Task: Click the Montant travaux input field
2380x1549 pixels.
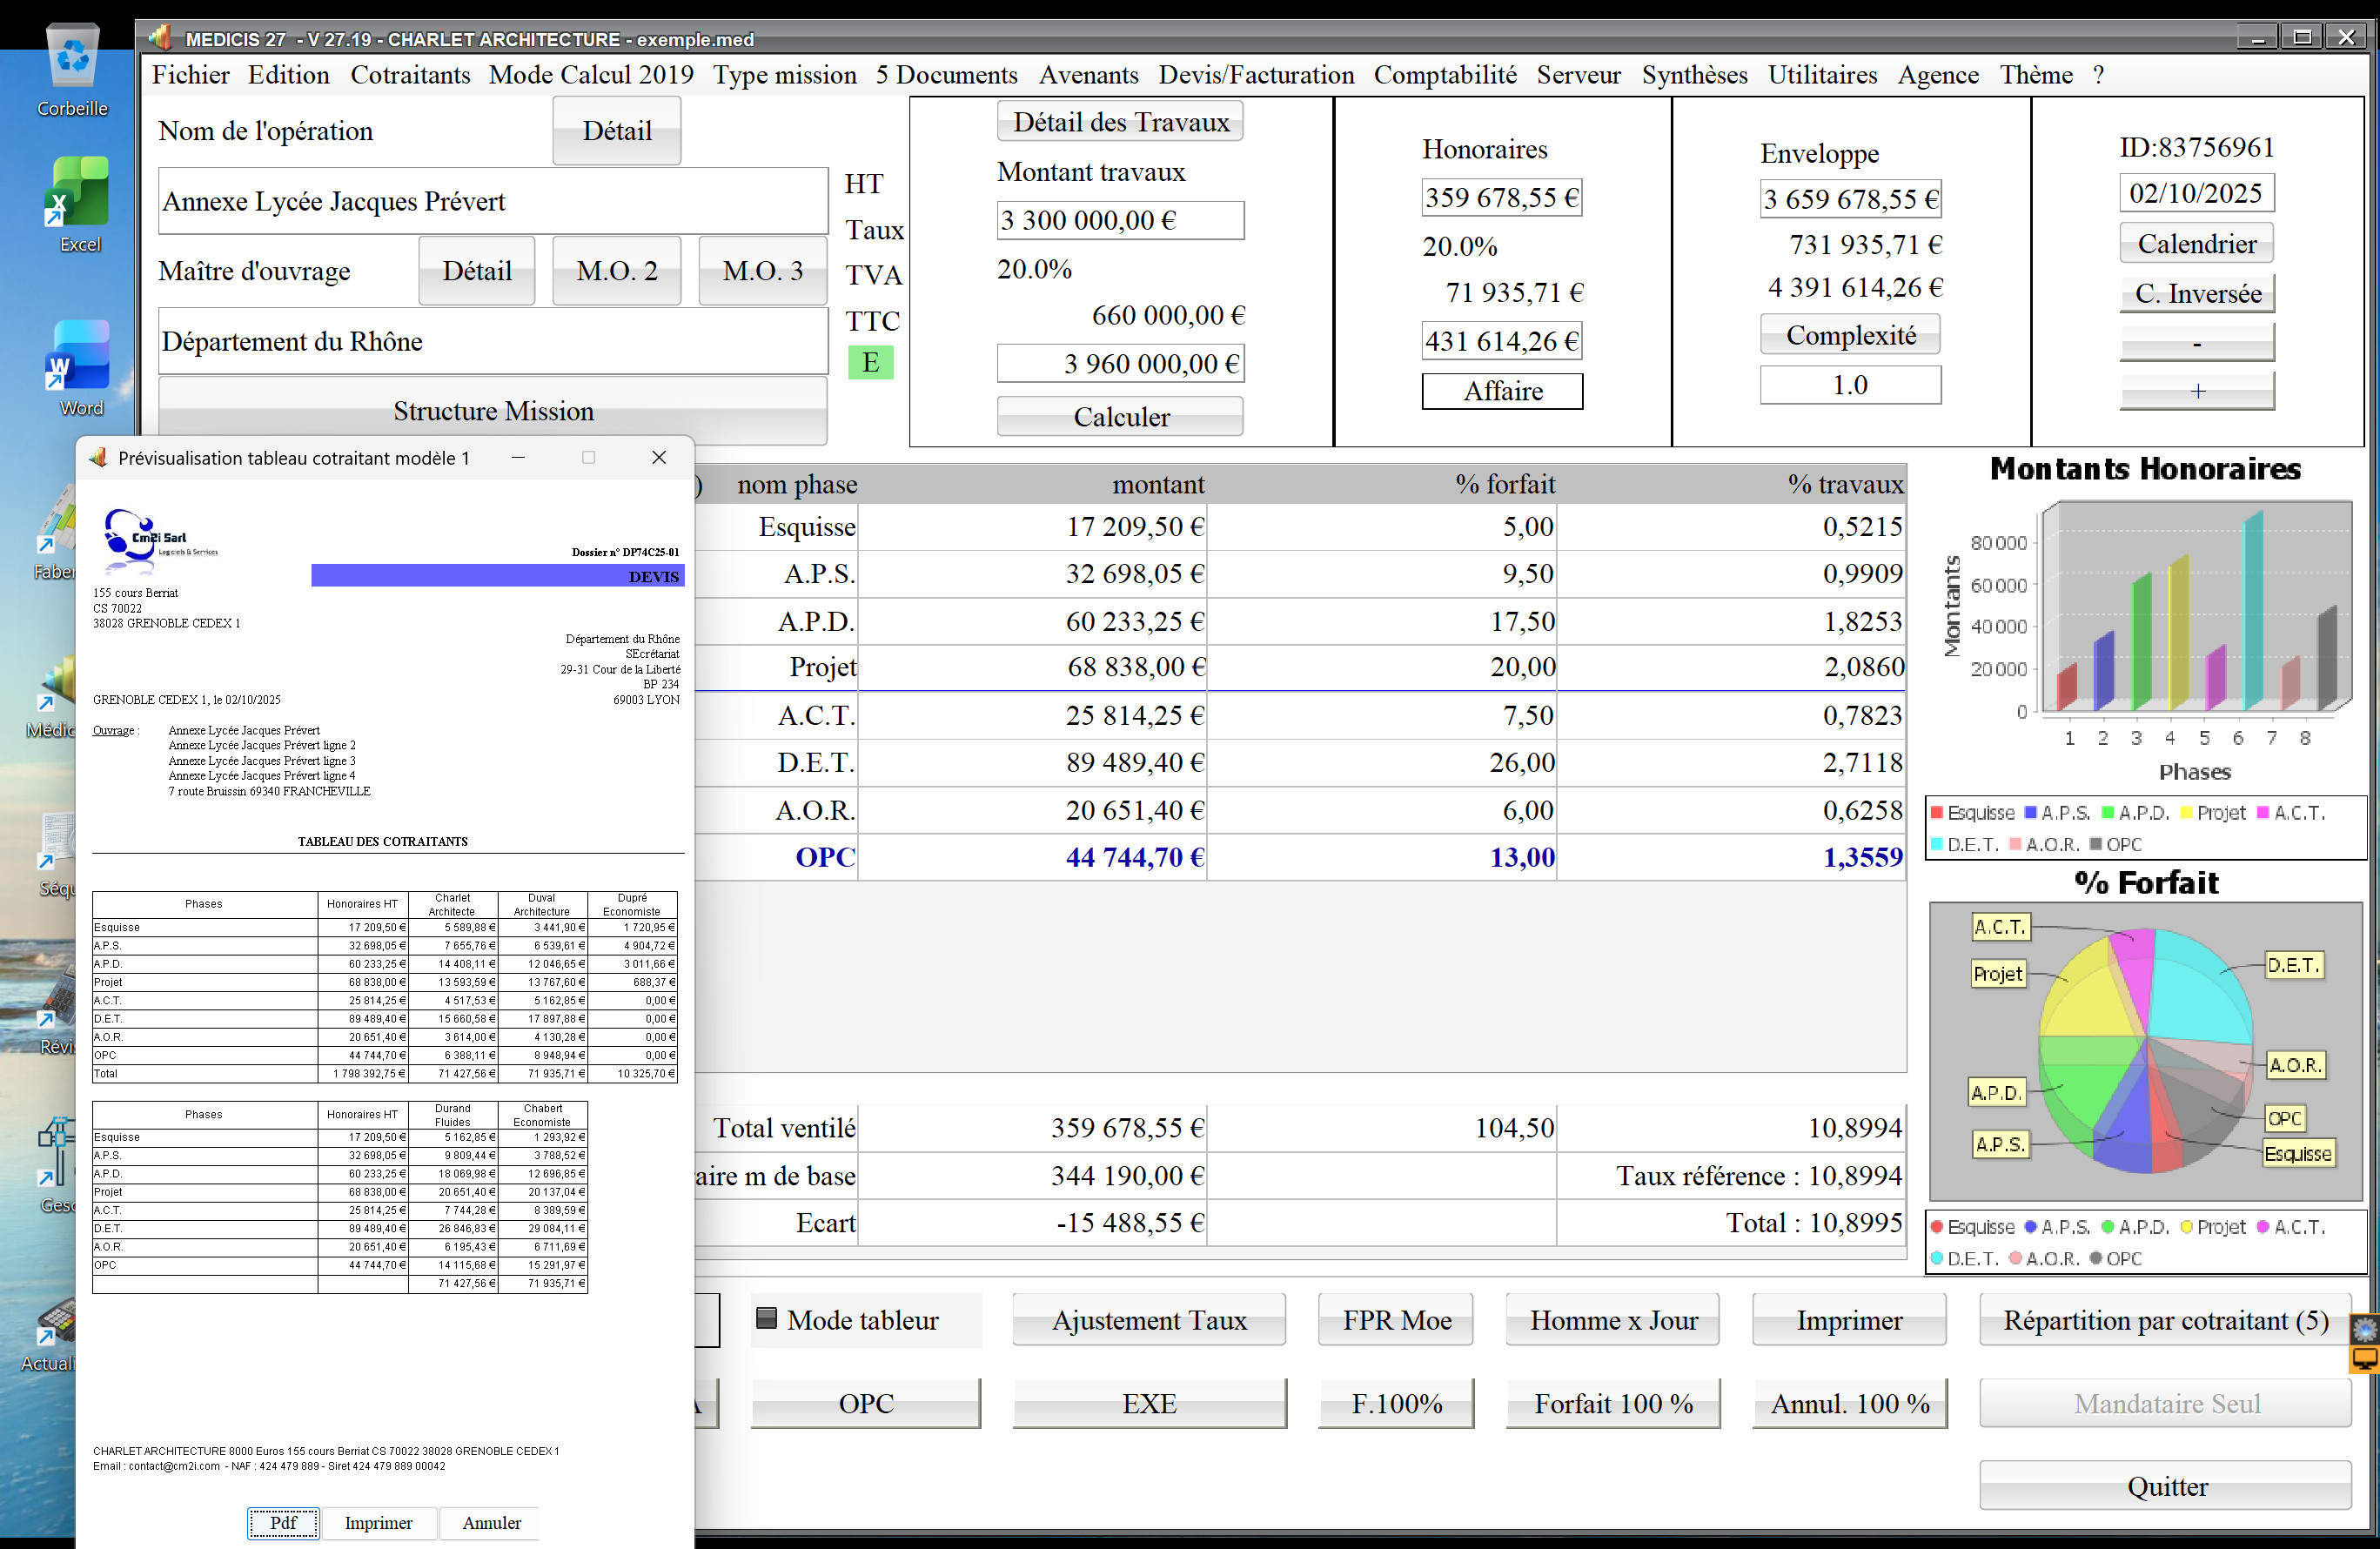Action: tap(1120, 220)
